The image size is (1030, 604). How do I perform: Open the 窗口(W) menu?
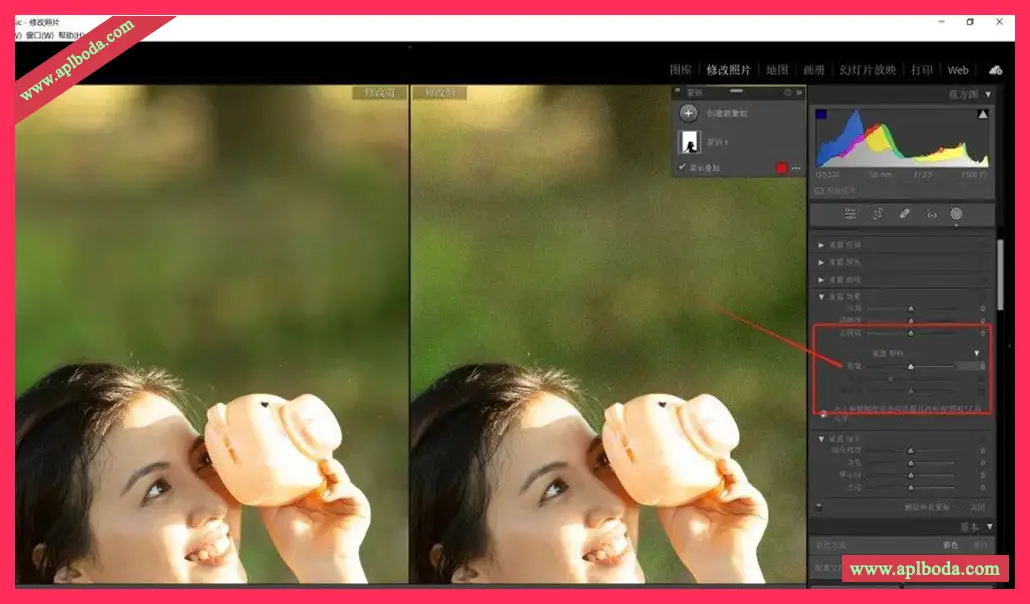[40, 35]
